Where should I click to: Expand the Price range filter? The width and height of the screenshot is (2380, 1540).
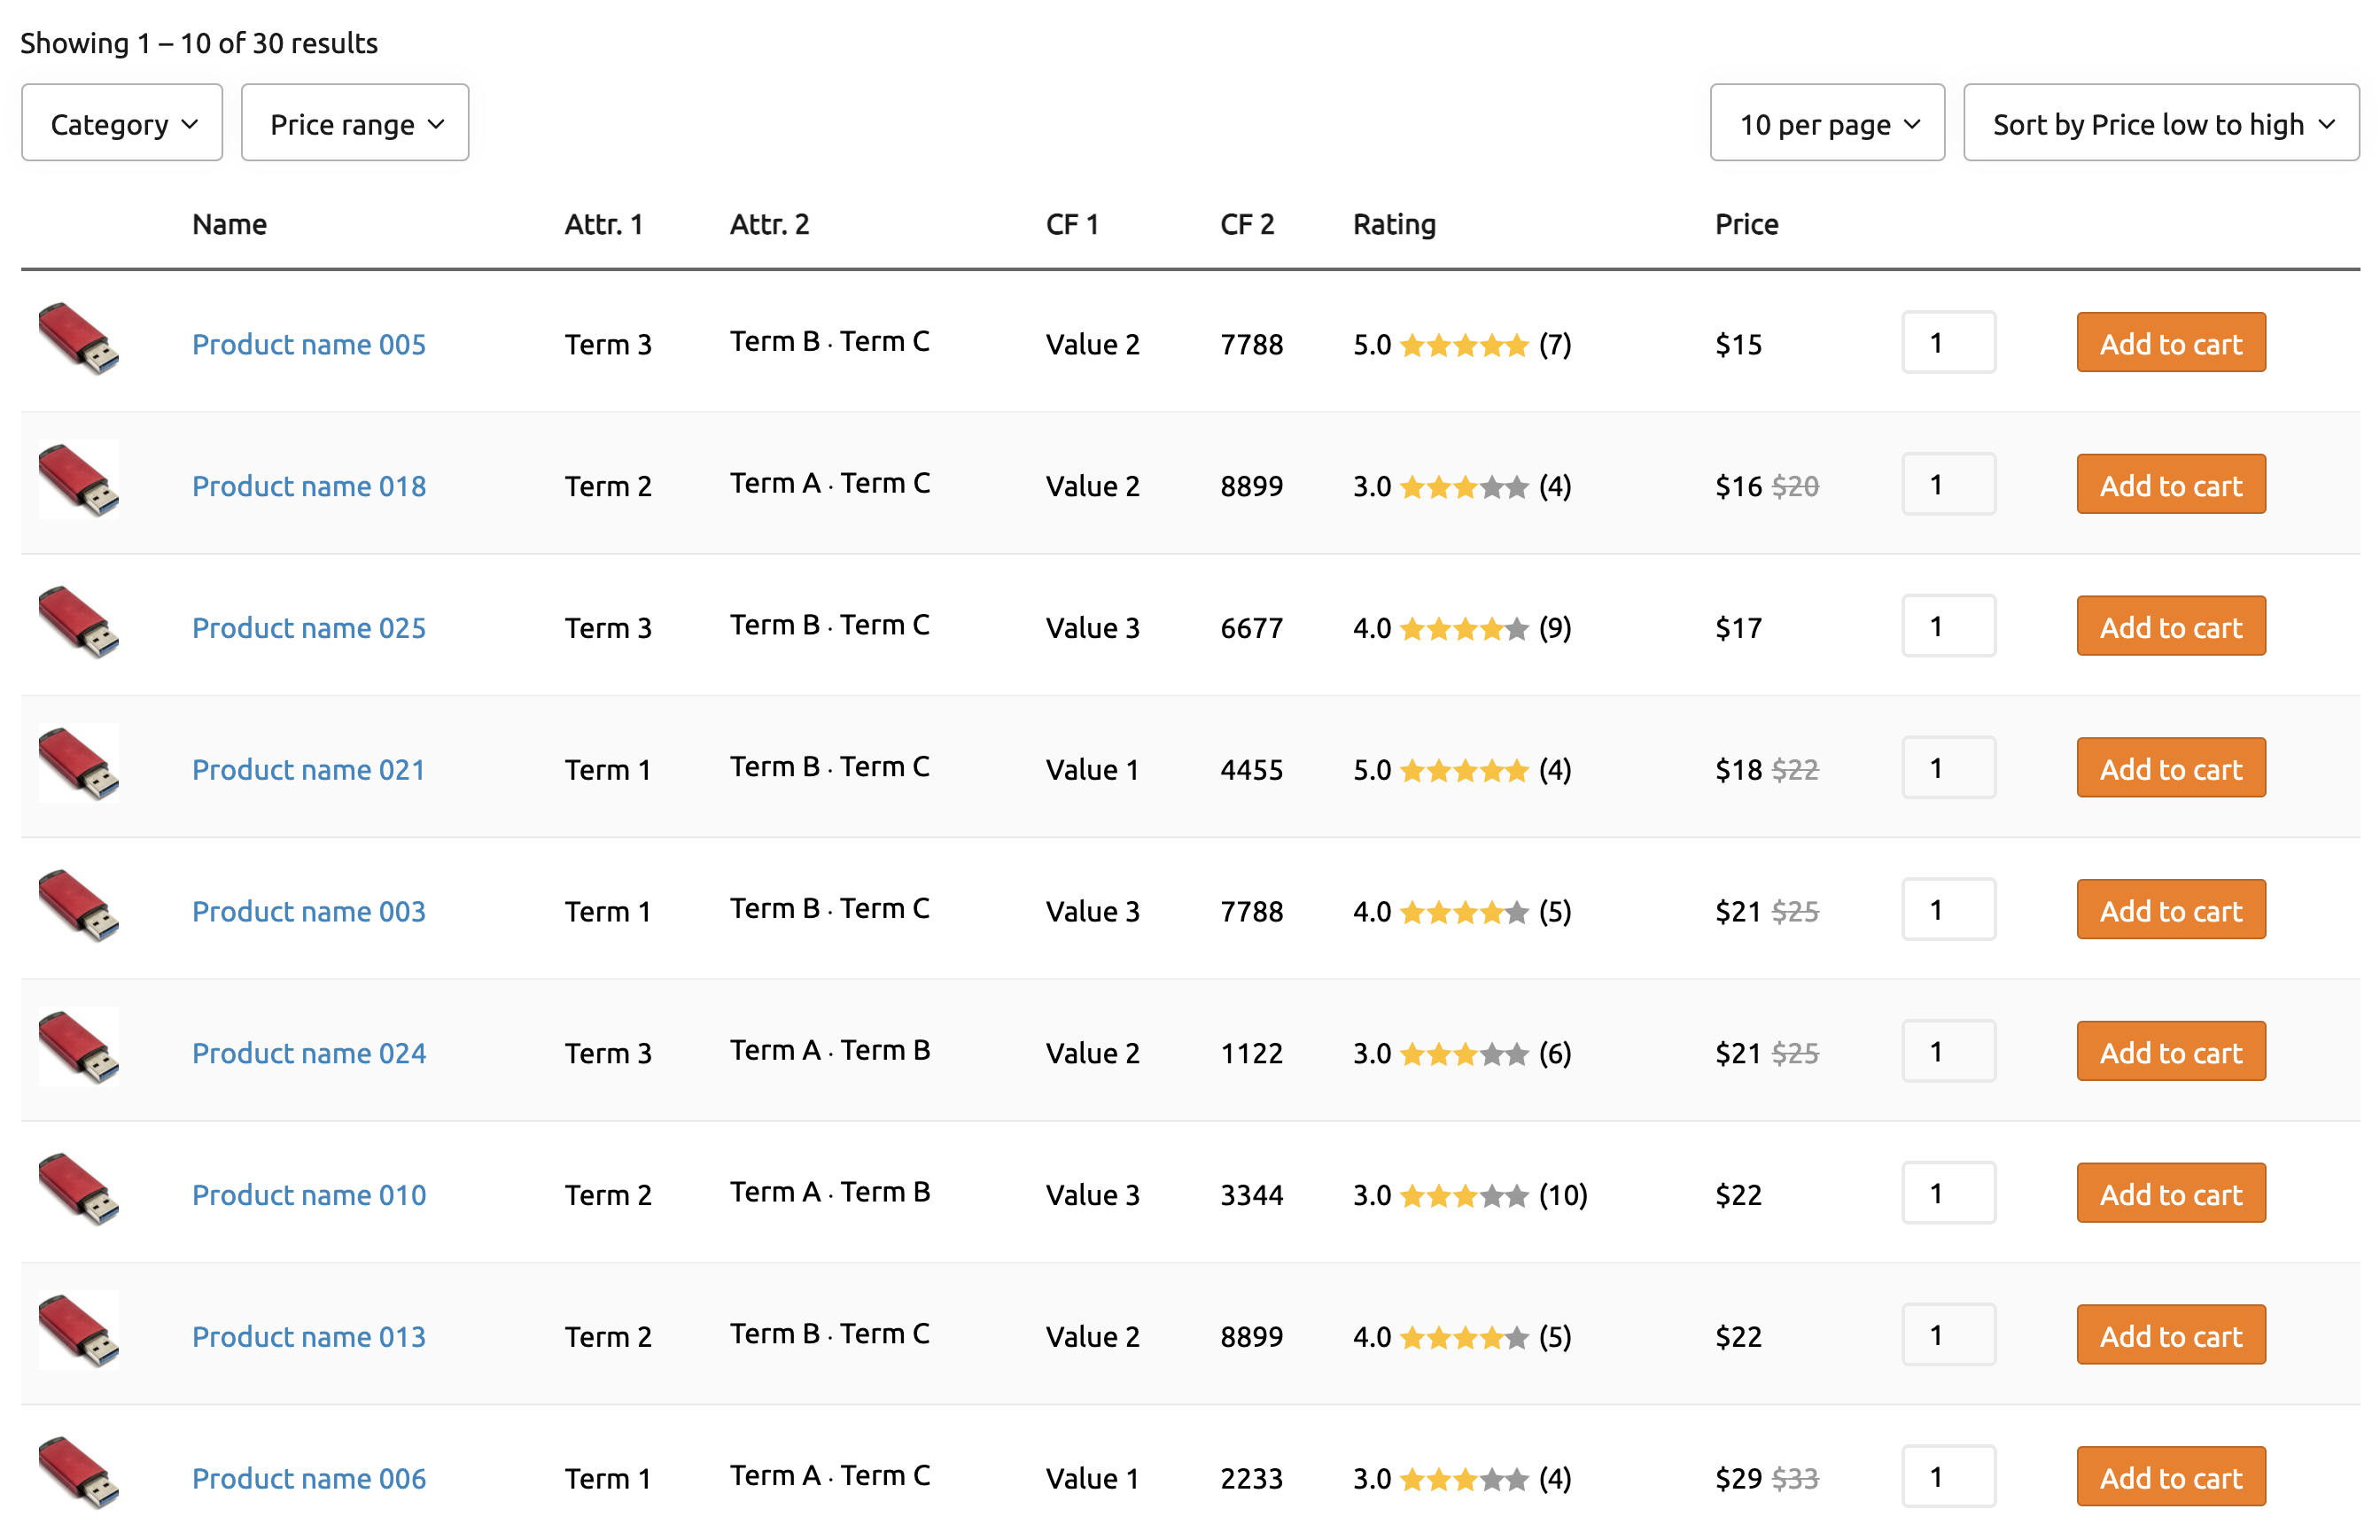(x=355, y=123)
